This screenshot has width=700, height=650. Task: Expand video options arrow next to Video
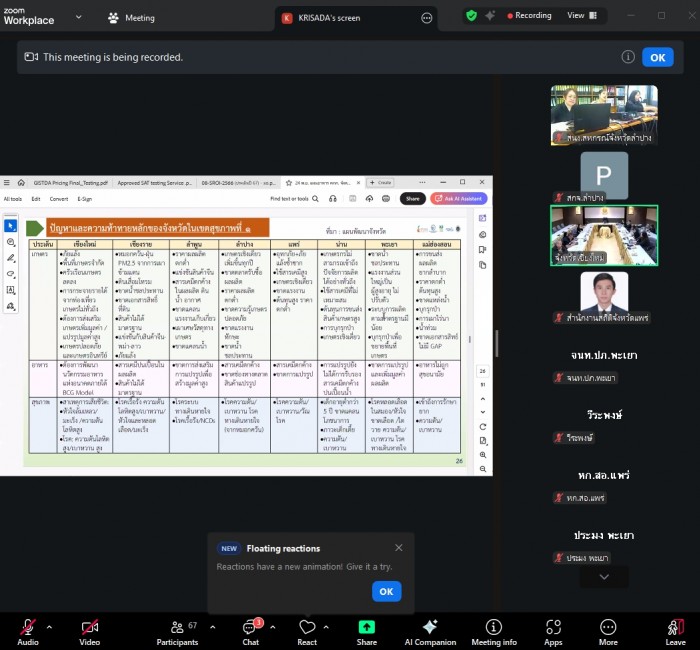[113, 625]
